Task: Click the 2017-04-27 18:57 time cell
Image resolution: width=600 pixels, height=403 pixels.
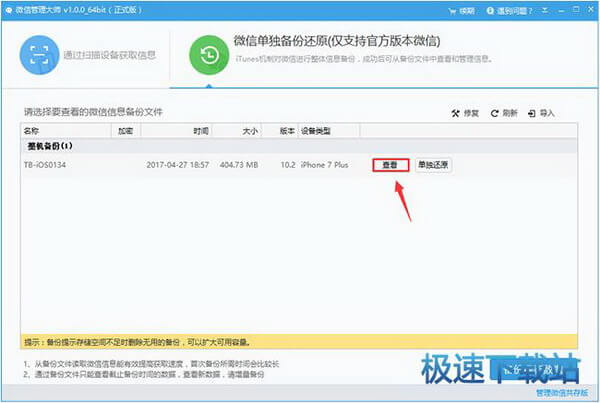Action: (178, 165)
